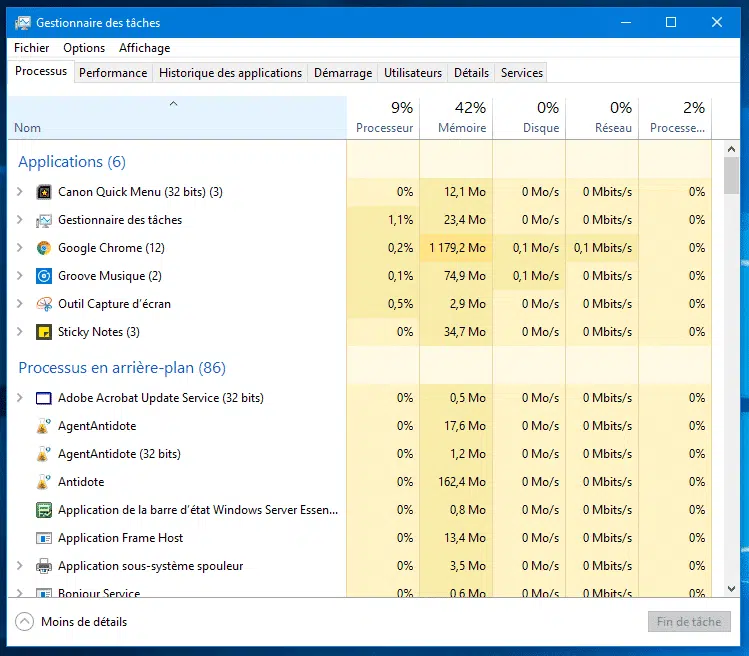Click the scrollbar up arrow
Screen dimensions: 749x656
(x=731, y=149)
